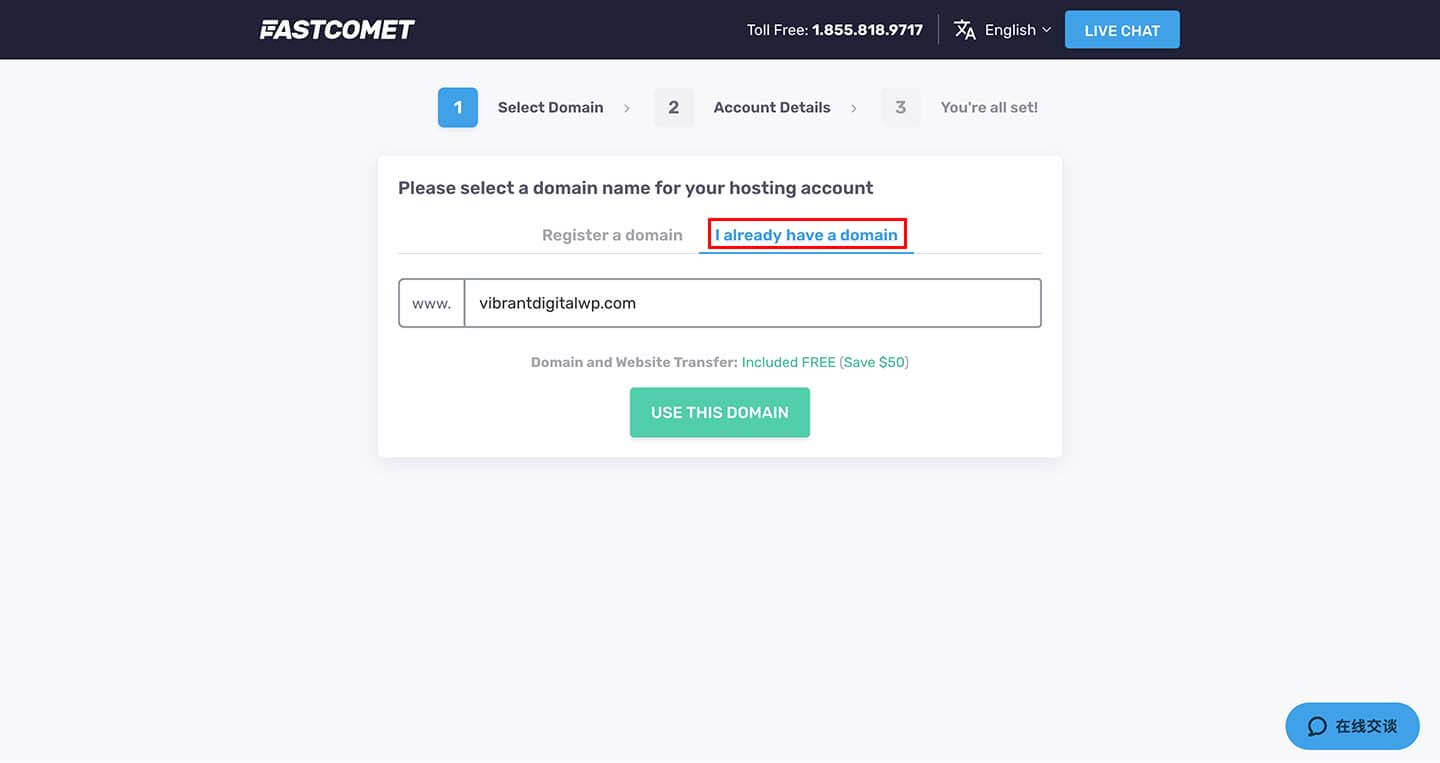Image resolution: width=1440 pixels, height=763 pixels.
Task: Click step 1 number badge
Action: point(458,107)
